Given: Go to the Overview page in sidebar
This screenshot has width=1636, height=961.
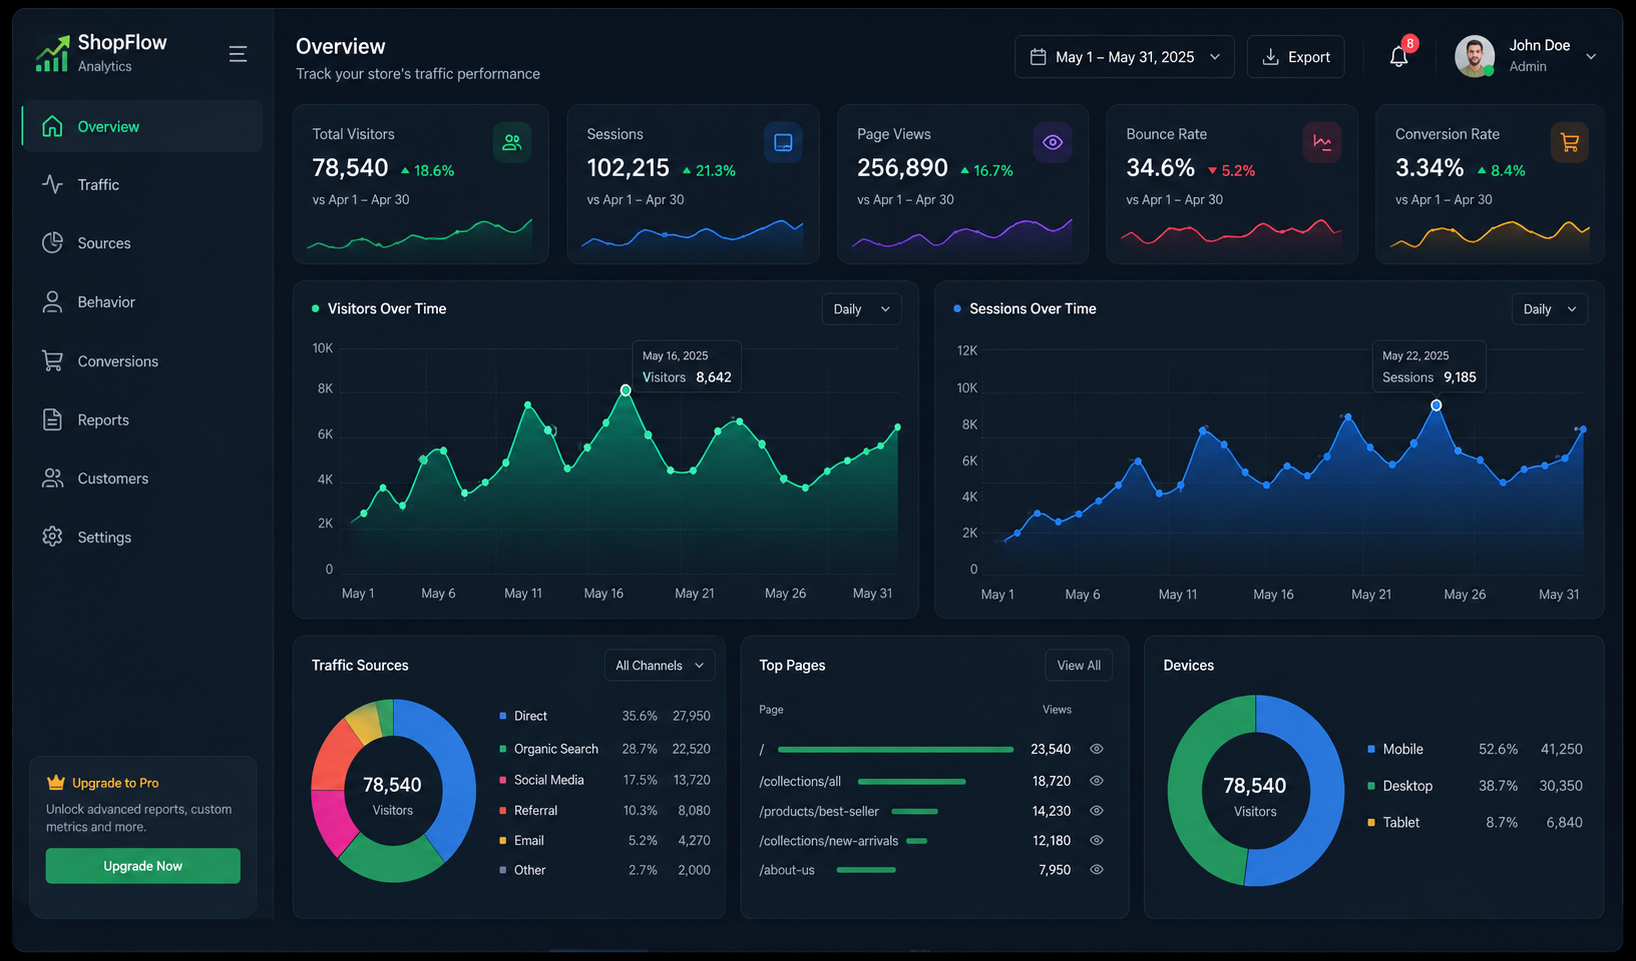Looking at the screenshot, I should (142, 126).
